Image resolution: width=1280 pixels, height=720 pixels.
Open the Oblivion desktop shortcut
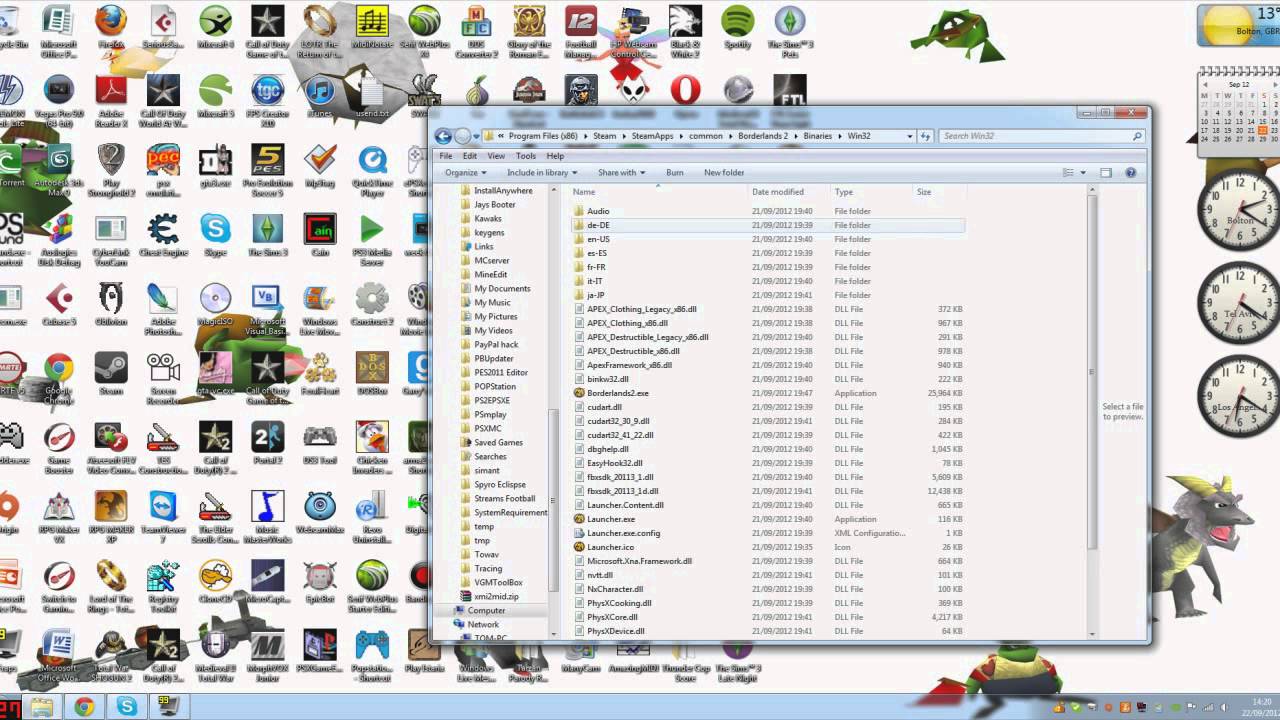coord(111,305)
